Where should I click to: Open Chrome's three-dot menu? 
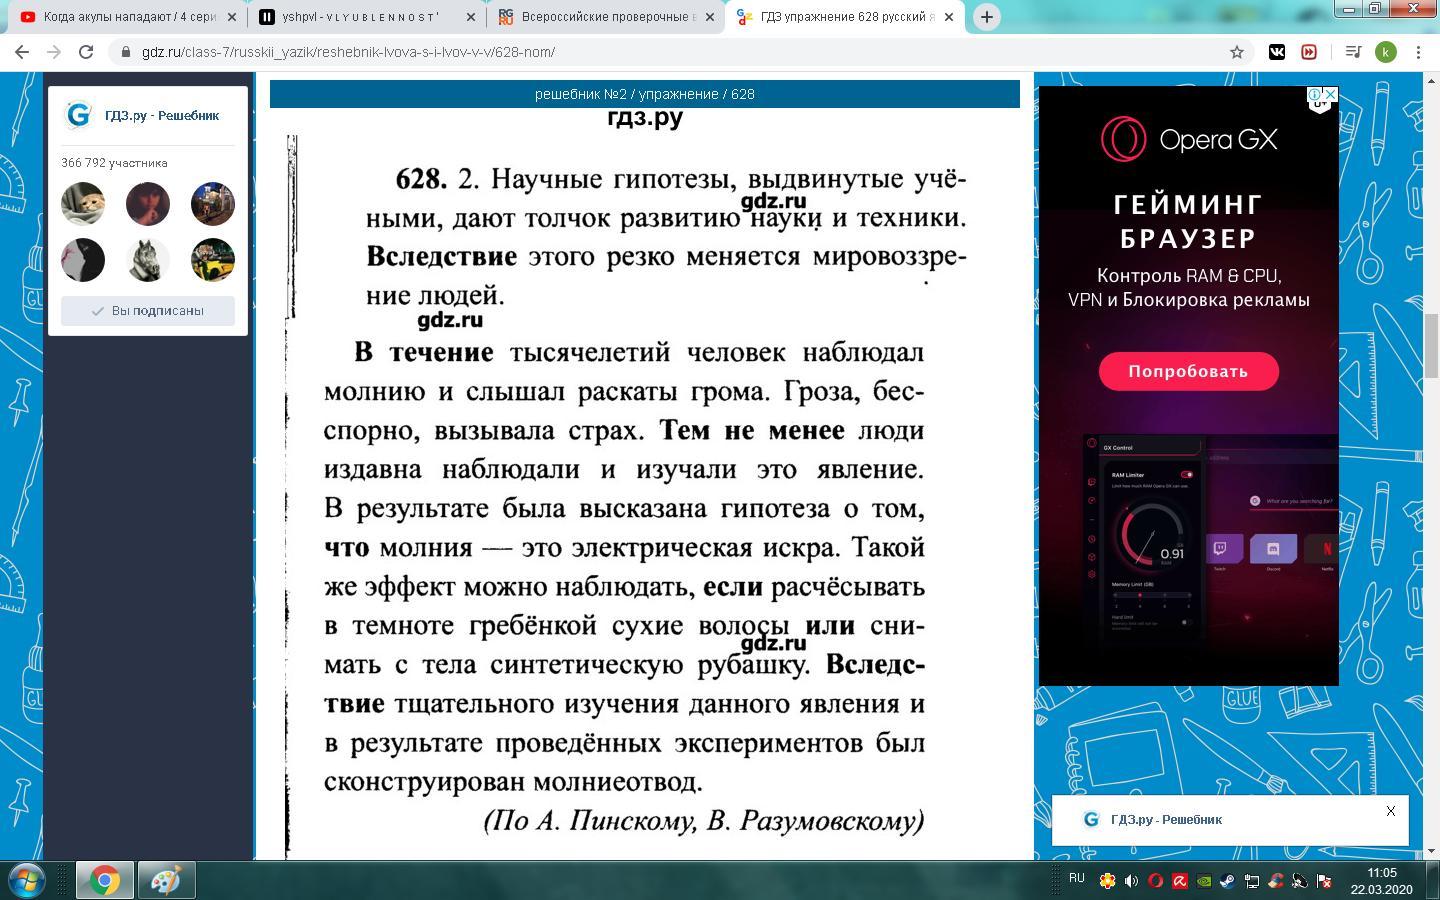pos(1418,52)
